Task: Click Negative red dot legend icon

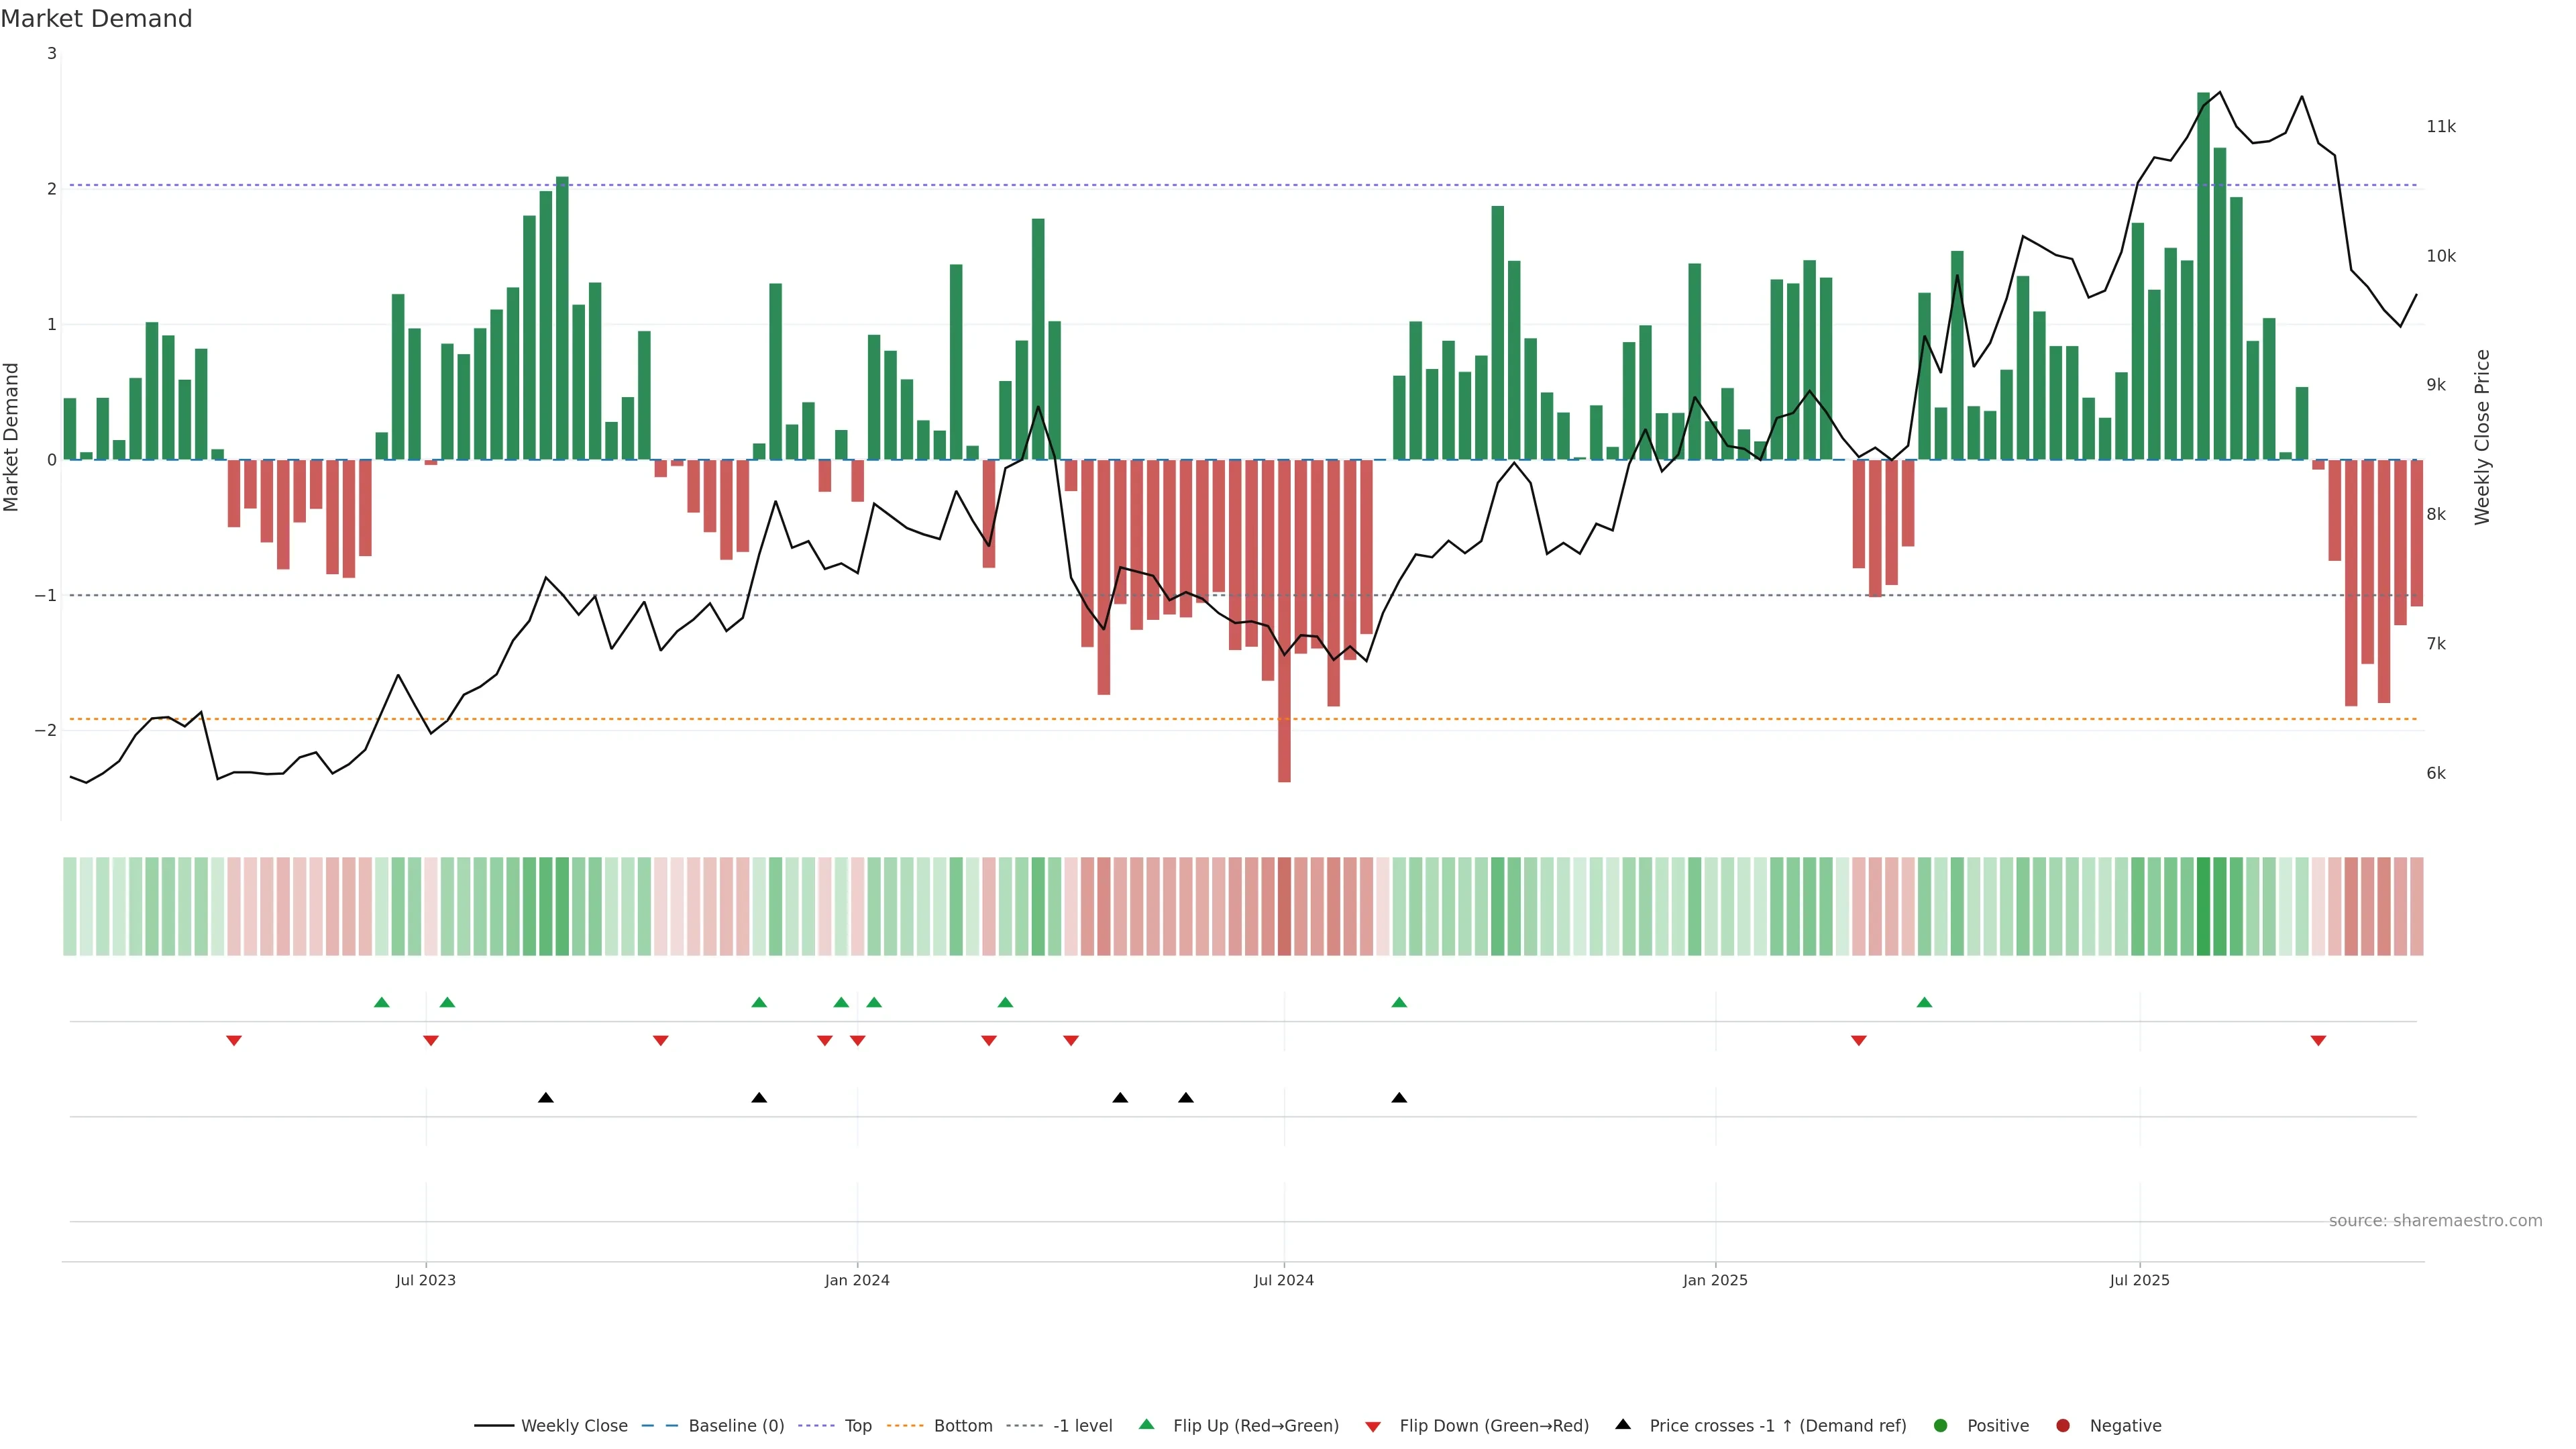Action: [x=2062, y=1425]
